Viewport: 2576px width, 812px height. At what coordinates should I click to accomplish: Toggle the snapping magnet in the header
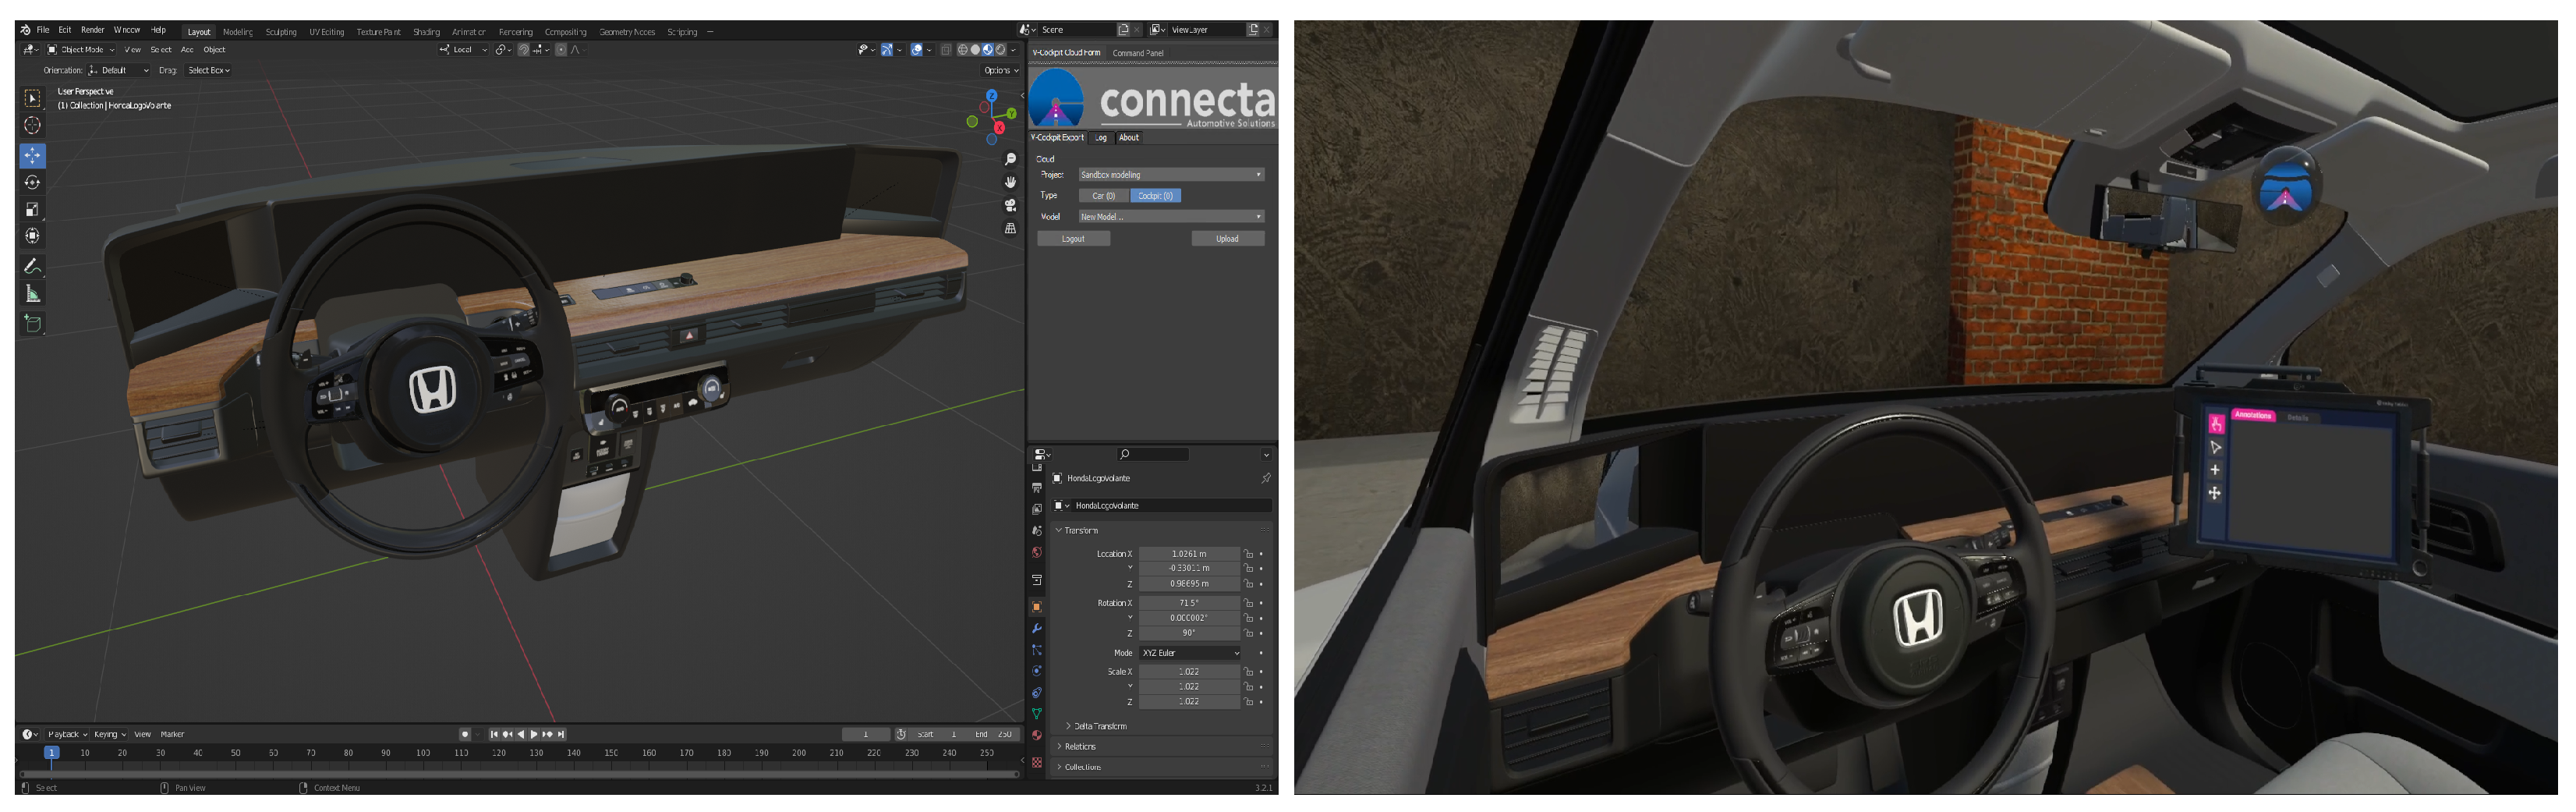coord(523,50)
